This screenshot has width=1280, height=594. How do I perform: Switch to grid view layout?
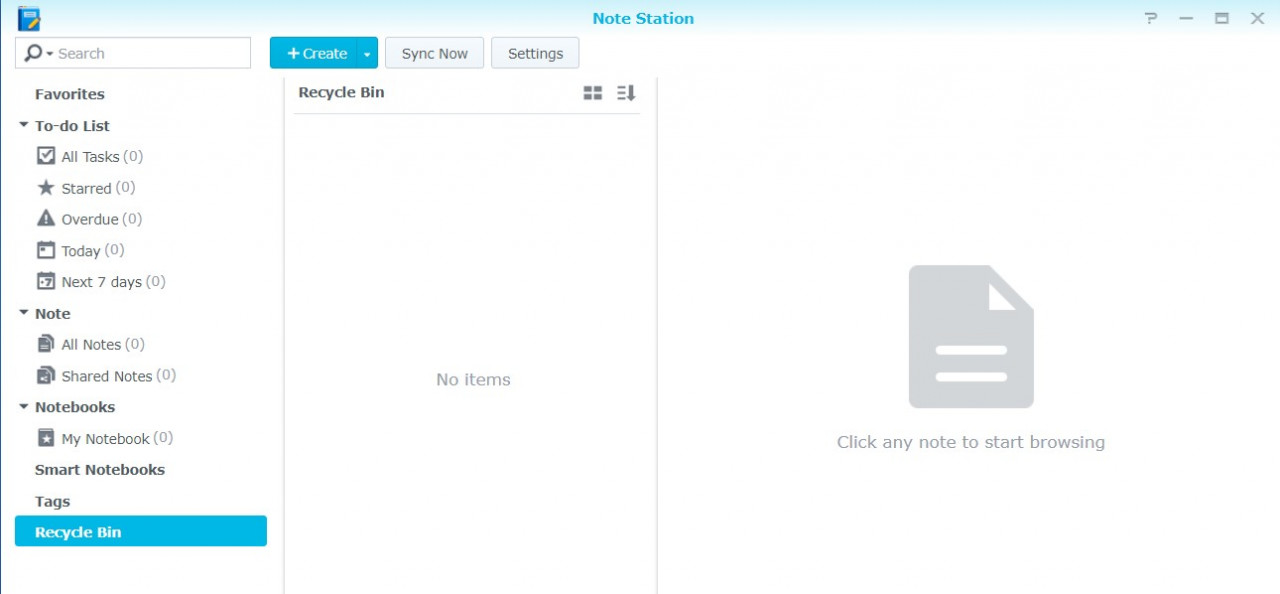[592, 92]
